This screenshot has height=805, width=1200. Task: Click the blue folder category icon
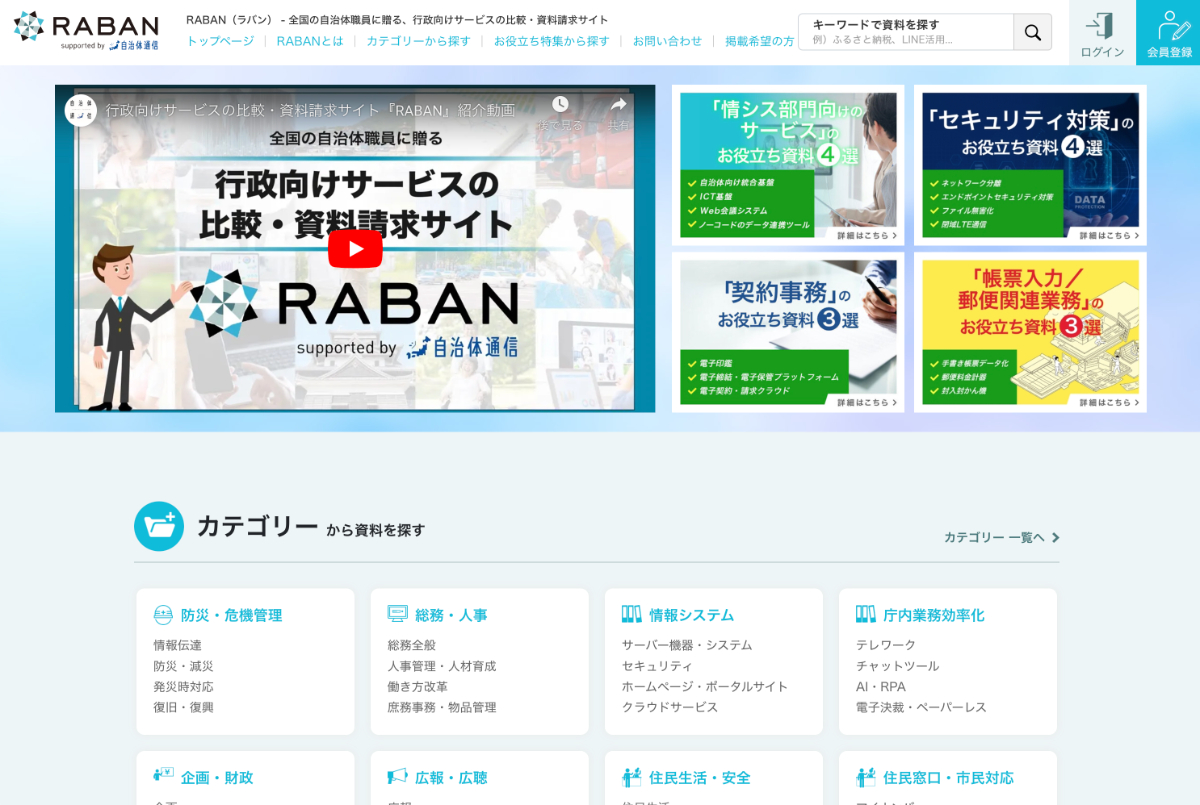click(159, 526)
